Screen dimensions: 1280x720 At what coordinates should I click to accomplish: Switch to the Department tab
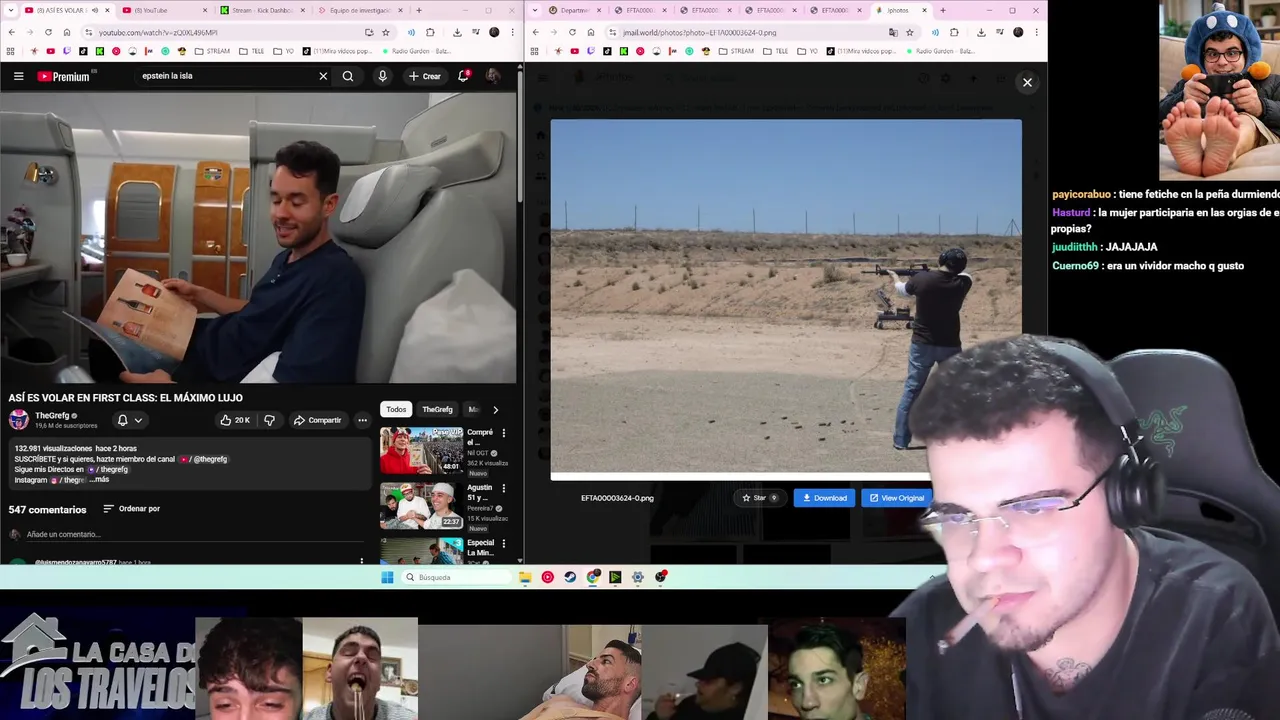point(575,10)
